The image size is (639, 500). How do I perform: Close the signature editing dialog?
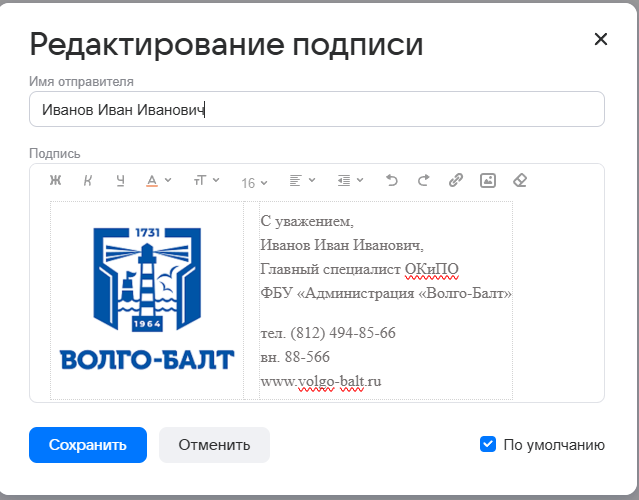(600, 40)
